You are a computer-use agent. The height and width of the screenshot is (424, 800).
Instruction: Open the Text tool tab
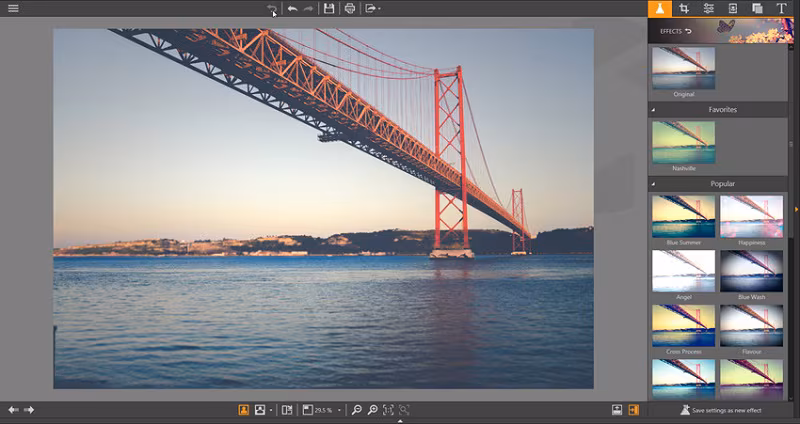[x=781, y=9]
